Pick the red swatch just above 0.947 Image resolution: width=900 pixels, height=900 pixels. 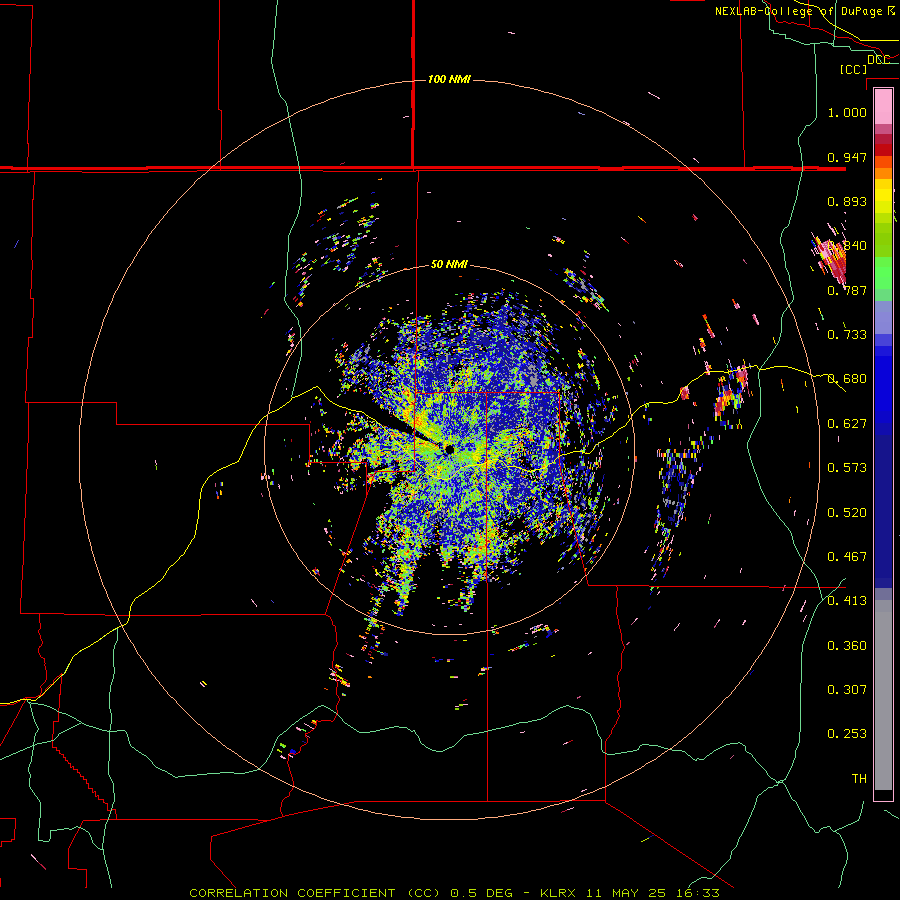click(x=883, y=150)
